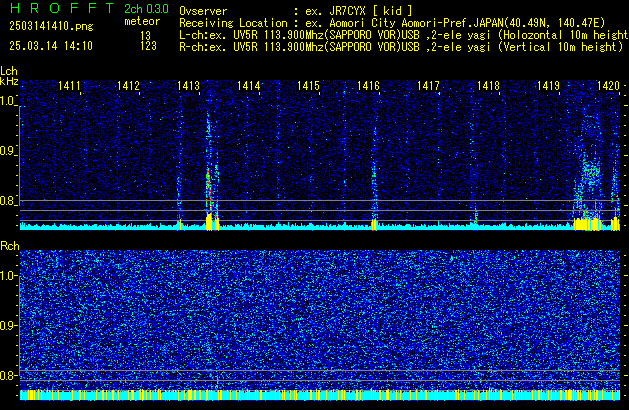
Task: Click the "H R O F F T" title text
Action: (x=61, y=8)
